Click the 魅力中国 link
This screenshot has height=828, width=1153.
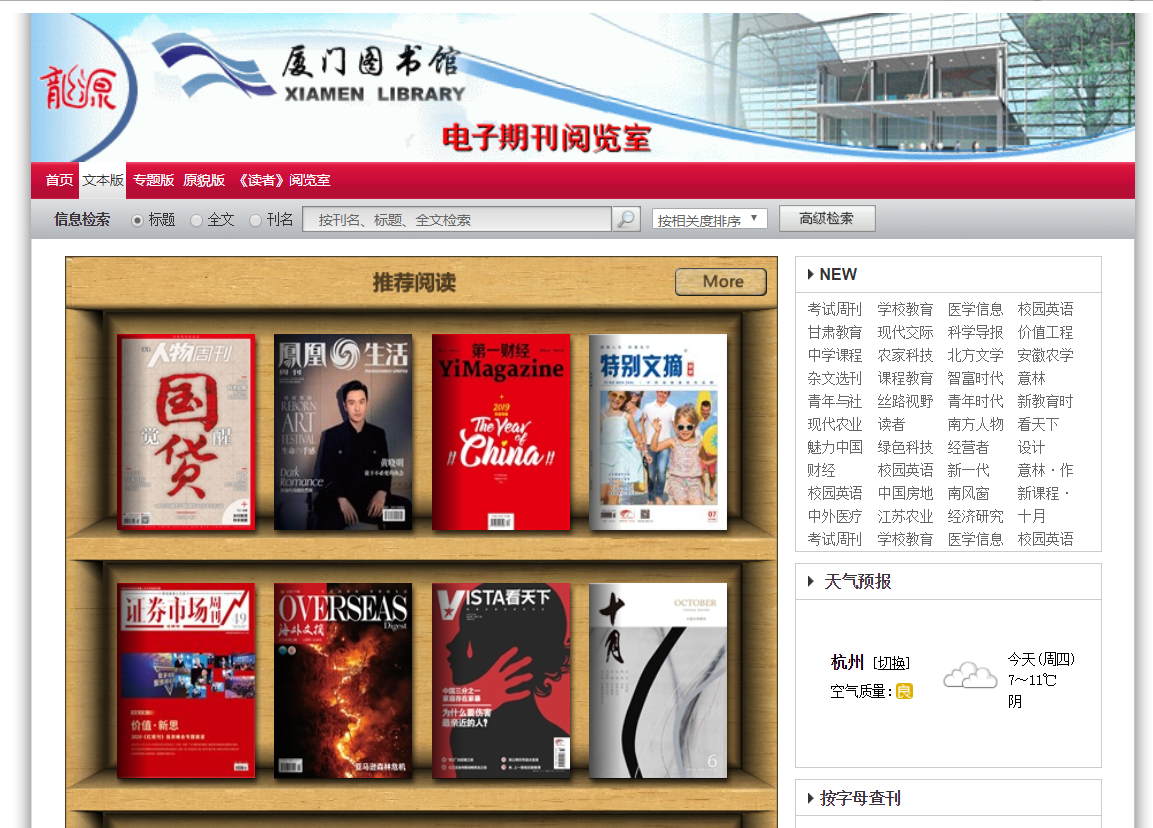pos(835,447)
